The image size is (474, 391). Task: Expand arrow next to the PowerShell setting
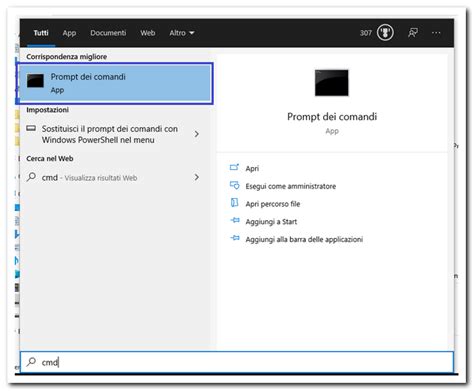click(197, 134)
